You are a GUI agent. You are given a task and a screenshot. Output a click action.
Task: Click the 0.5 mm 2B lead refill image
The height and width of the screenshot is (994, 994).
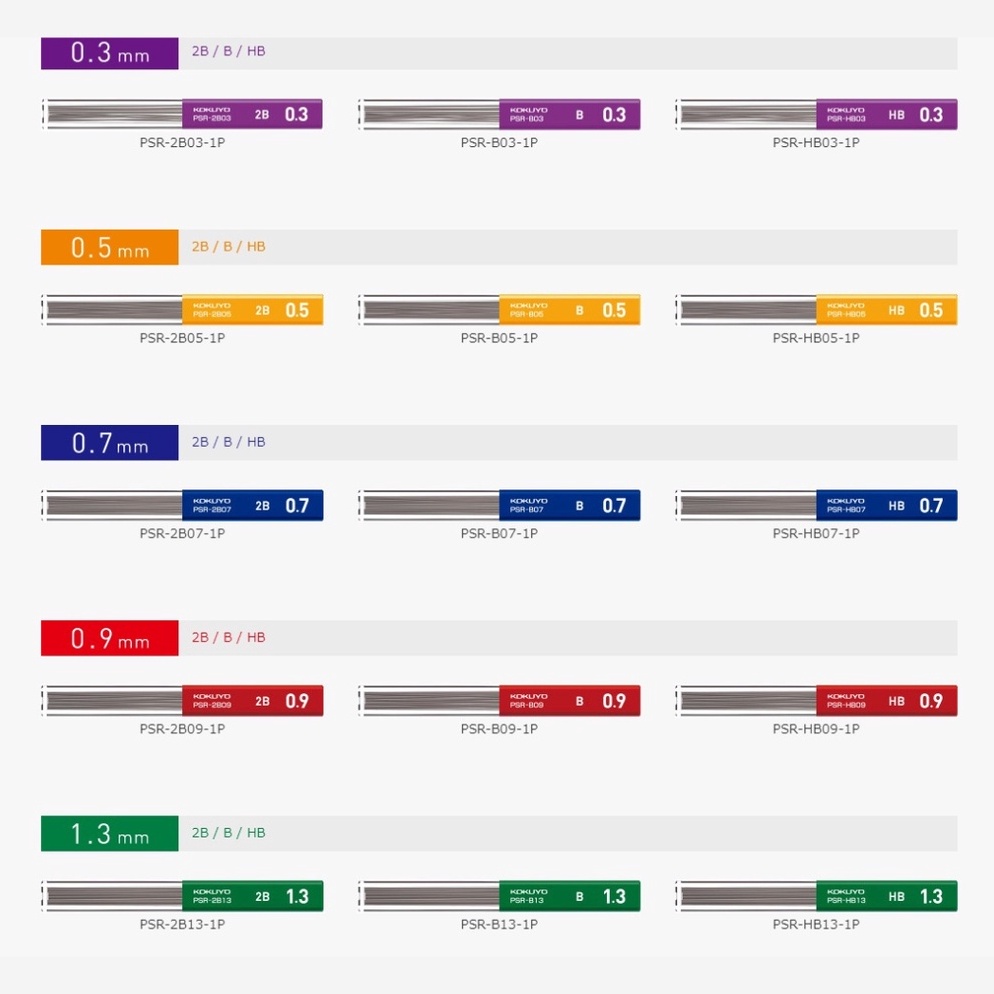182,310
